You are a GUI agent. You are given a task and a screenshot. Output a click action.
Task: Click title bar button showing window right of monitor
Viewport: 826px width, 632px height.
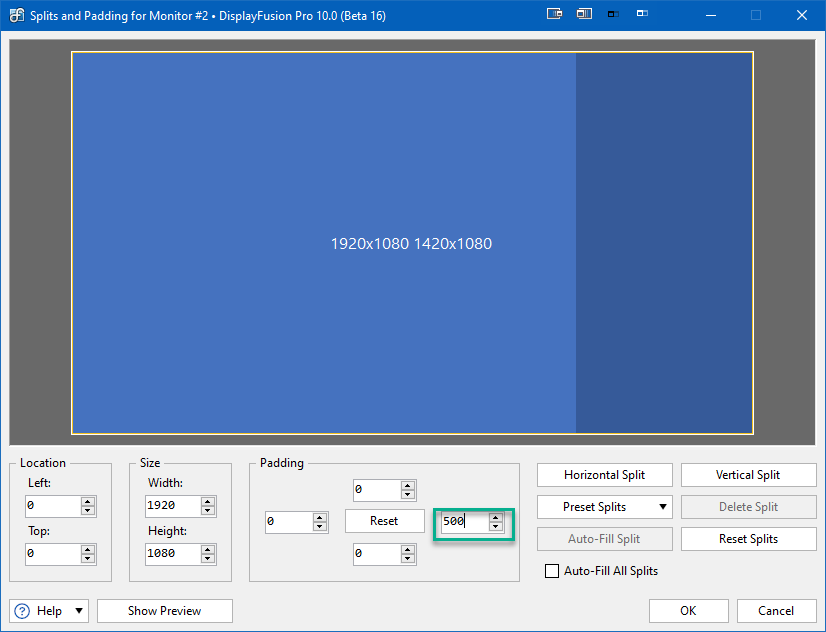click(554, 14)
